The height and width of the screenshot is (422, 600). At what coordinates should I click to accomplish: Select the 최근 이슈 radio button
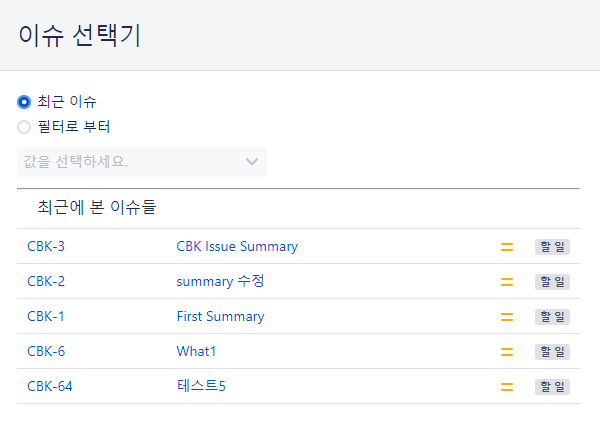tap(24, 102)
